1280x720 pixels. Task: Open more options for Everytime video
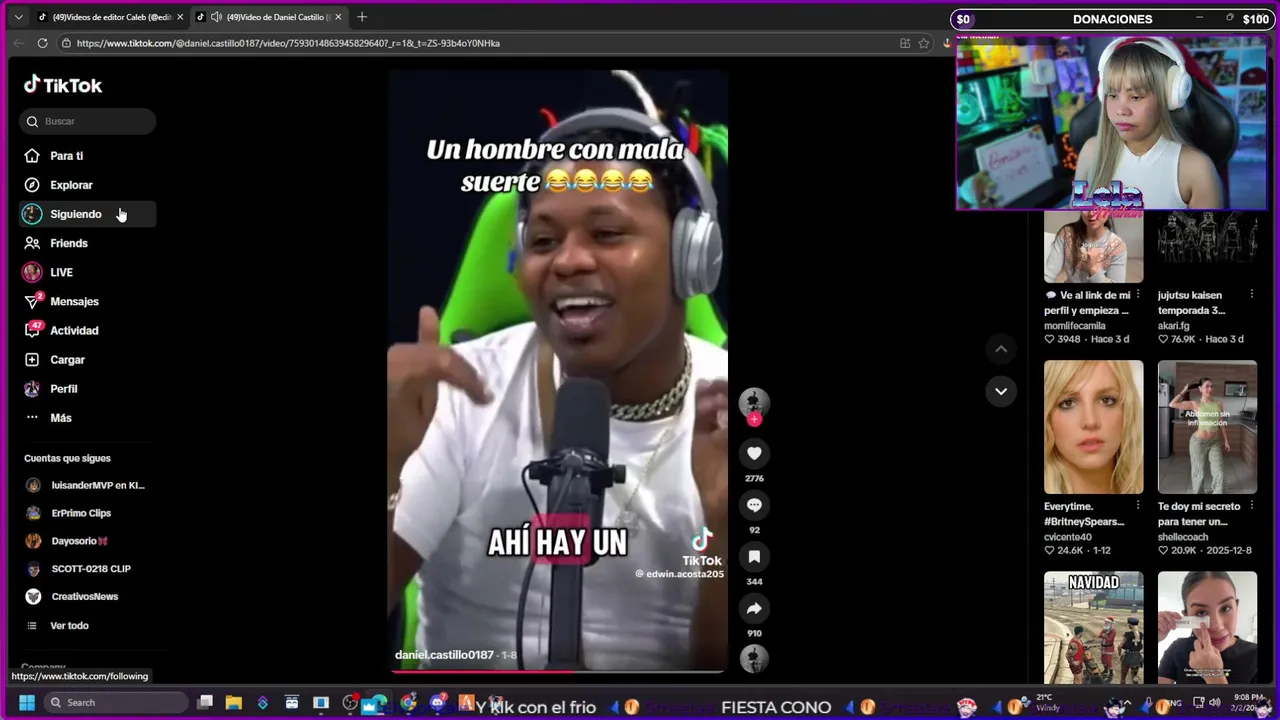coord(1137,506)
